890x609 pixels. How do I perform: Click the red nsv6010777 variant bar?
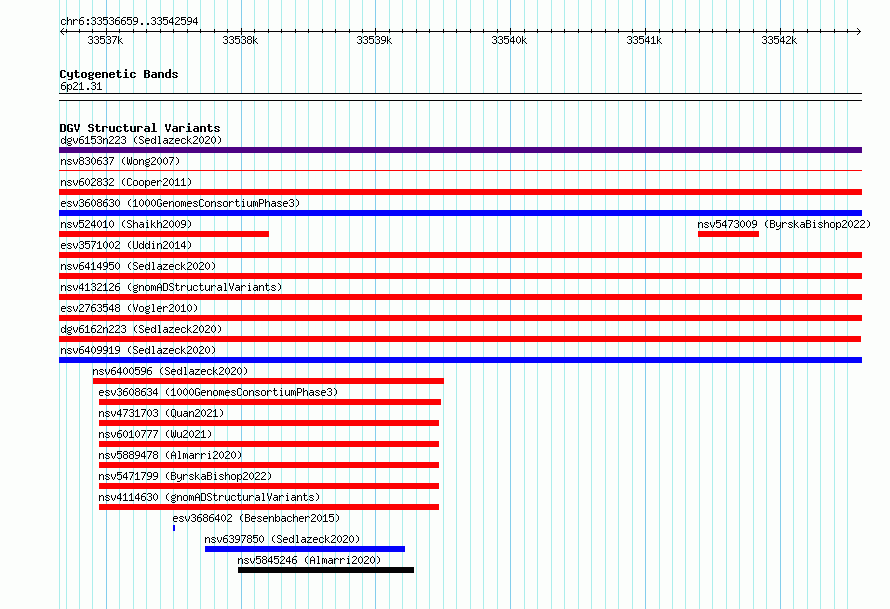[x=269, y=444]
